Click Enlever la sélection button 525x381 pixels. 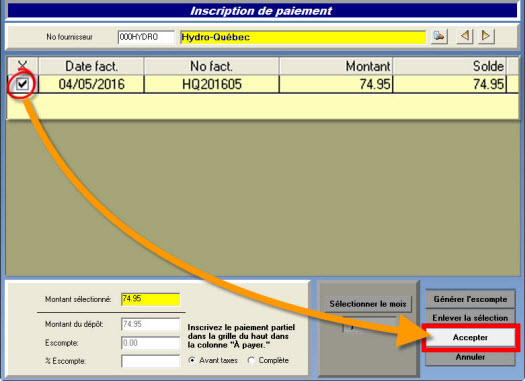click(x=470, y=318)
